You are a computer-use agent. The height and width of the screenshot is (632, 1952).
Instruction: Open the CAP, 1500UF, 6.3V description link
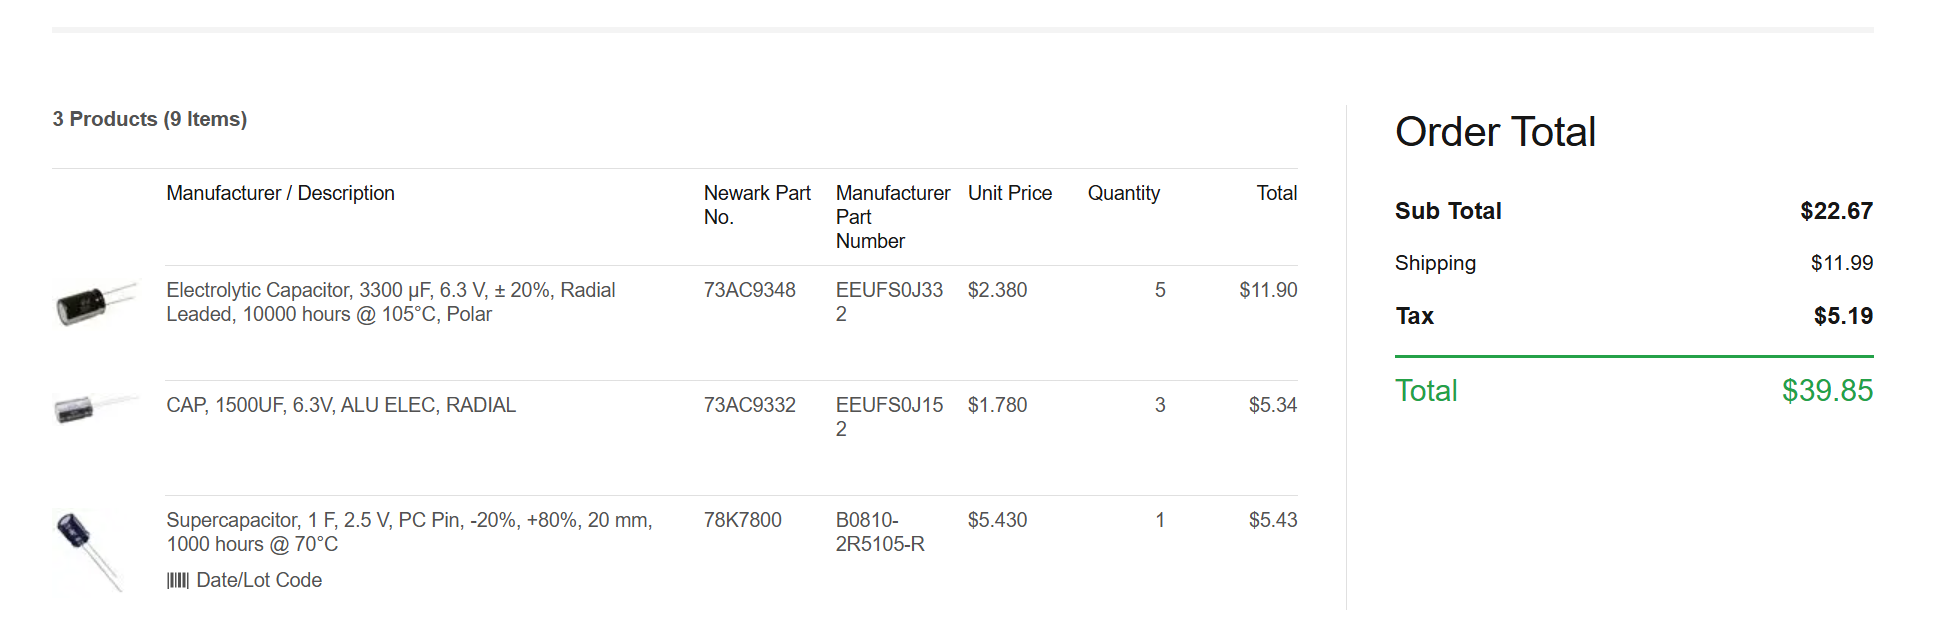341,405
